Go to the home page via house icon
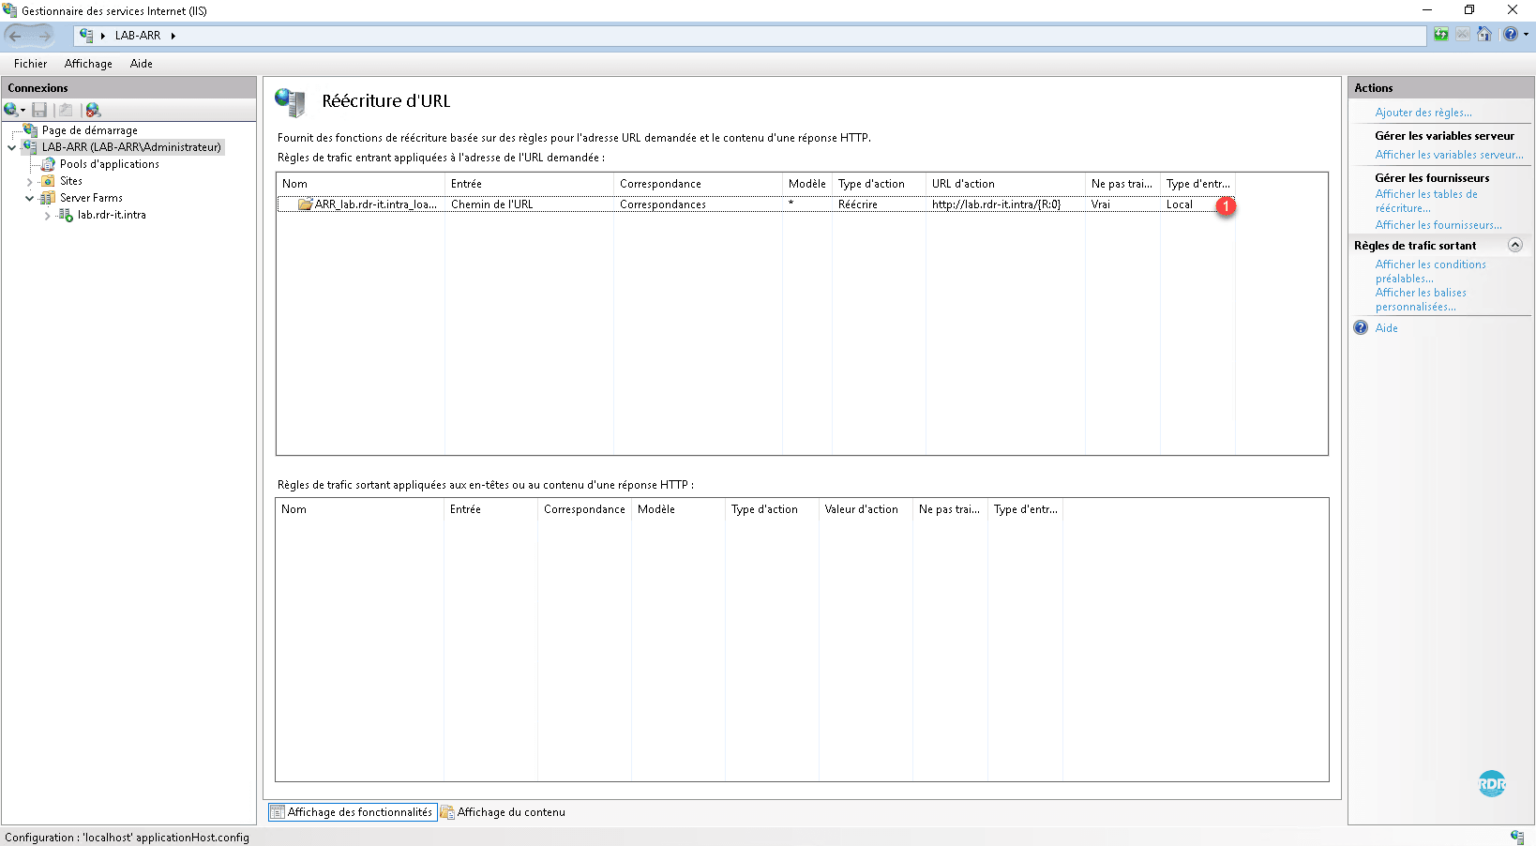This screenshot has width=1536, height=846. tap(1485, 35)
